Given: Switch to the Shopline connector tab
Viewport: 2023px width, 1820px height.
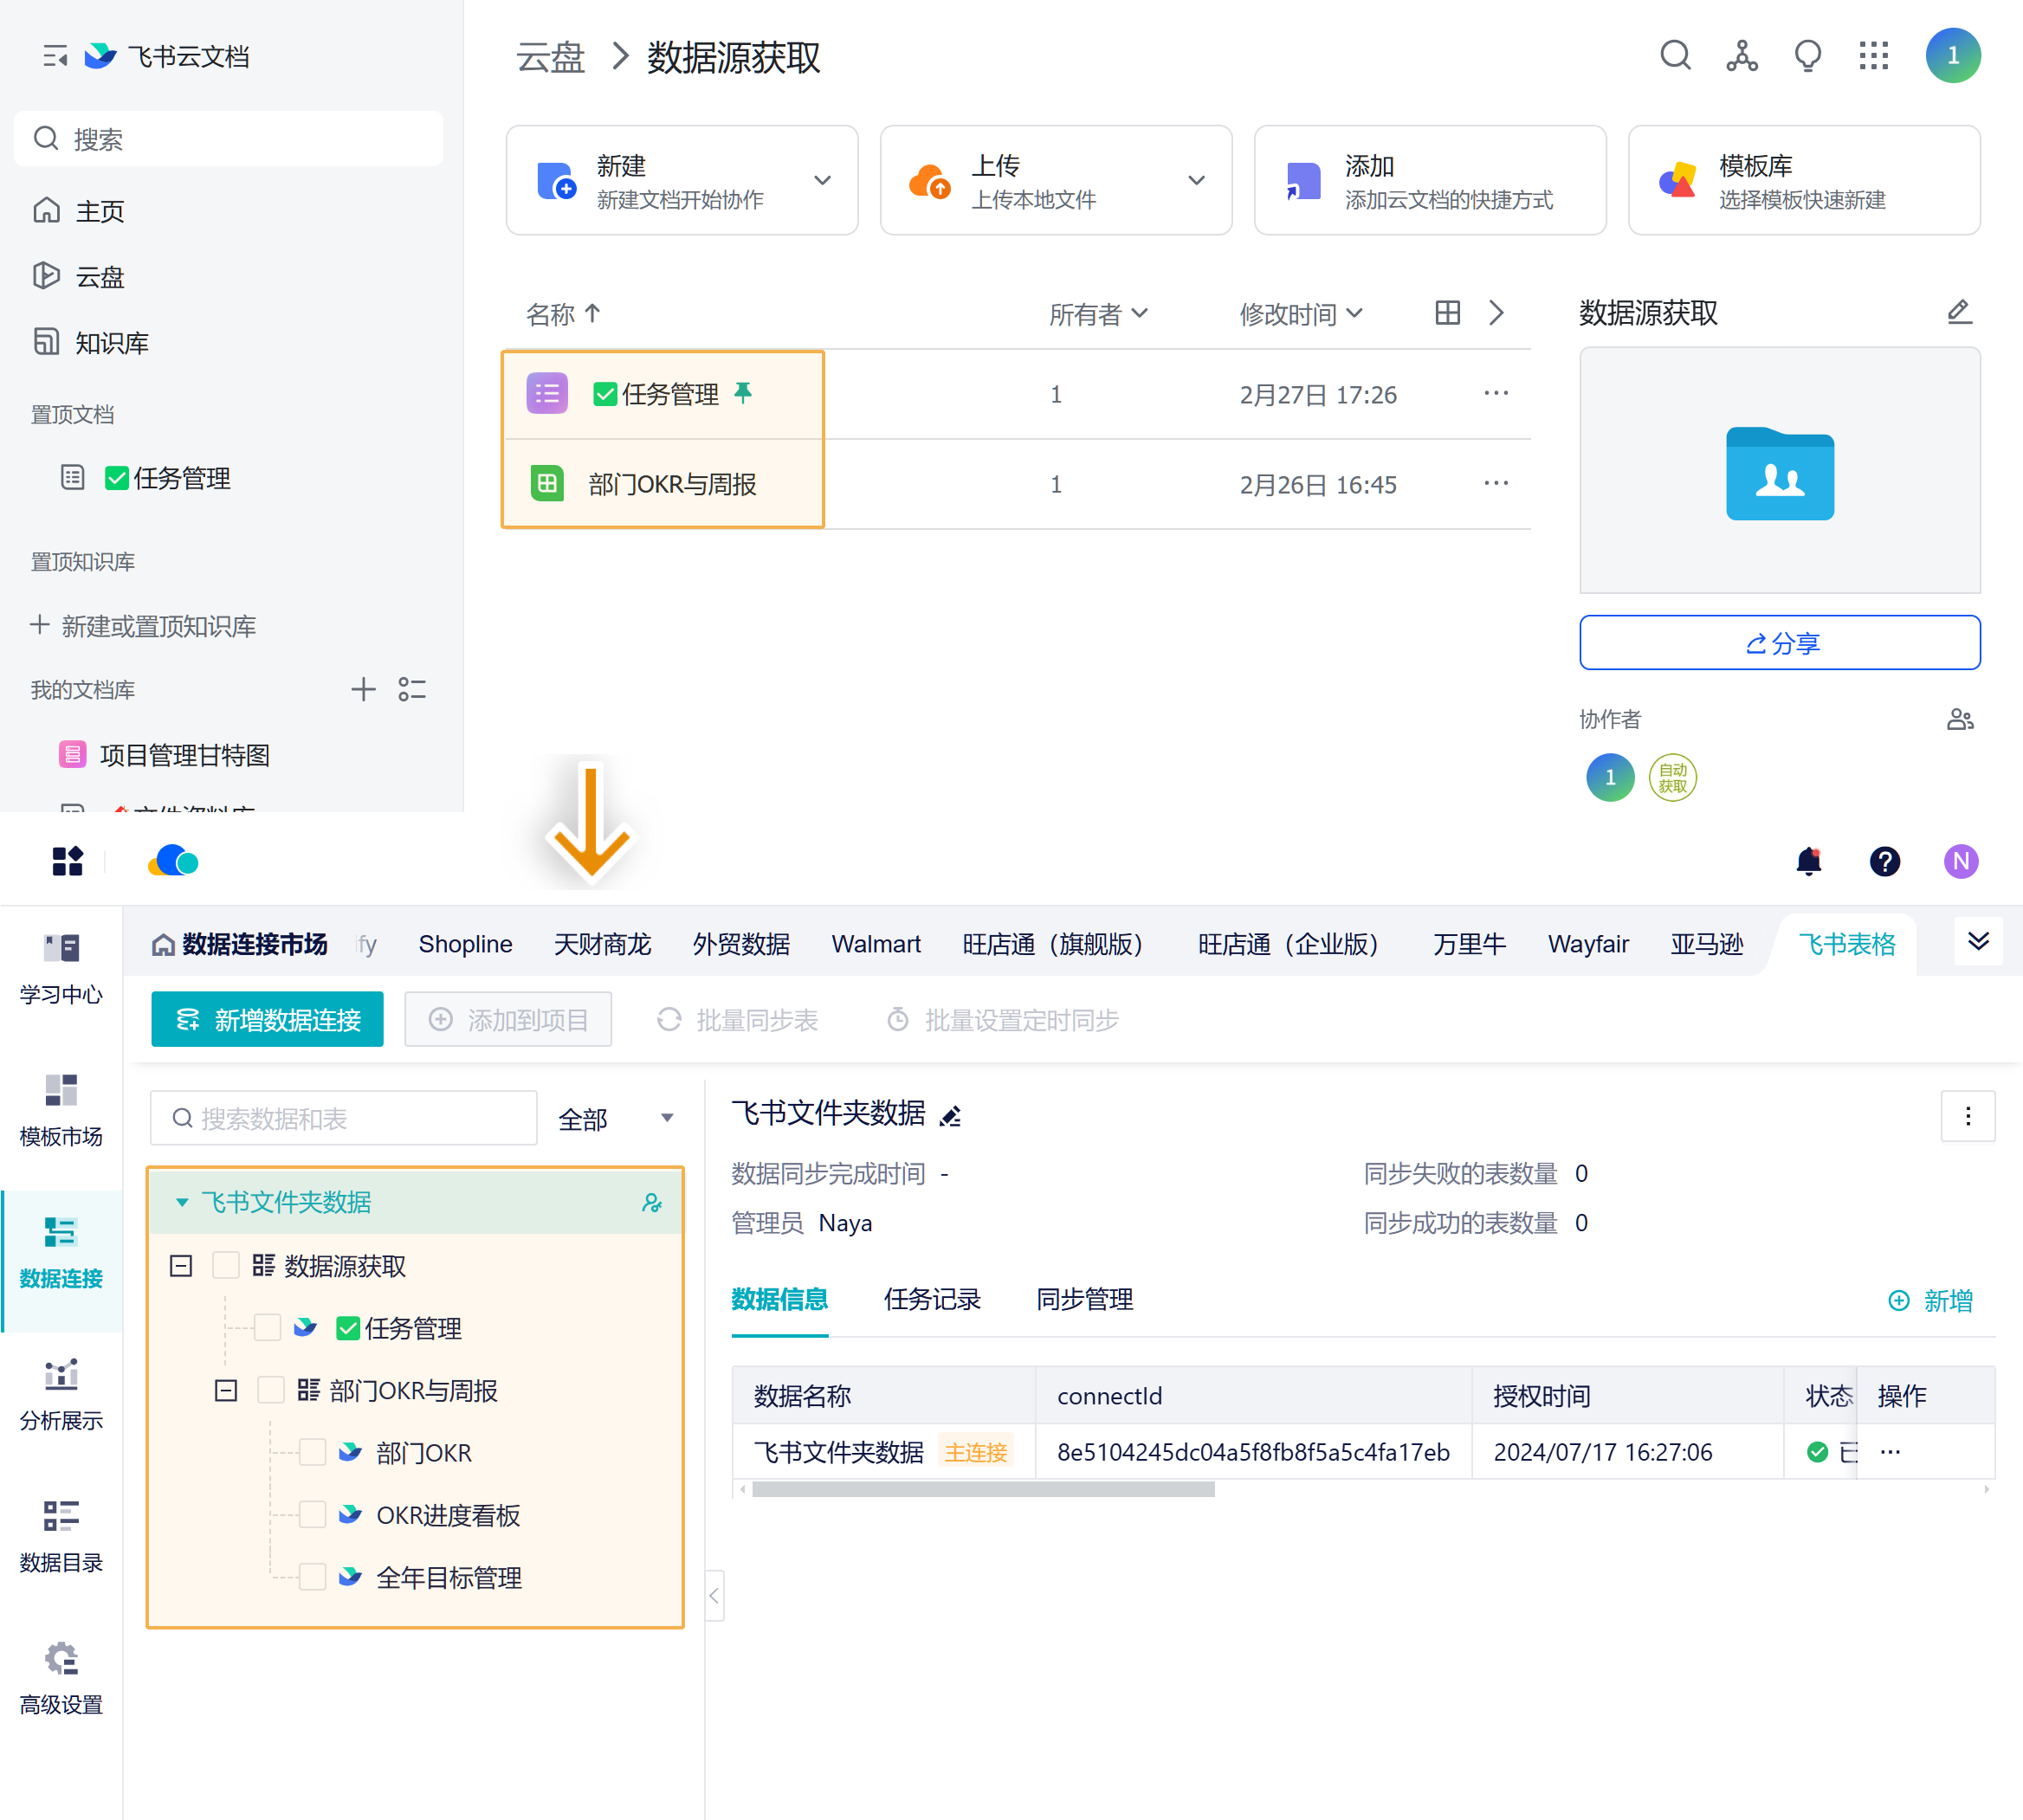Looking at the screenshot, I should pos(465,944).
